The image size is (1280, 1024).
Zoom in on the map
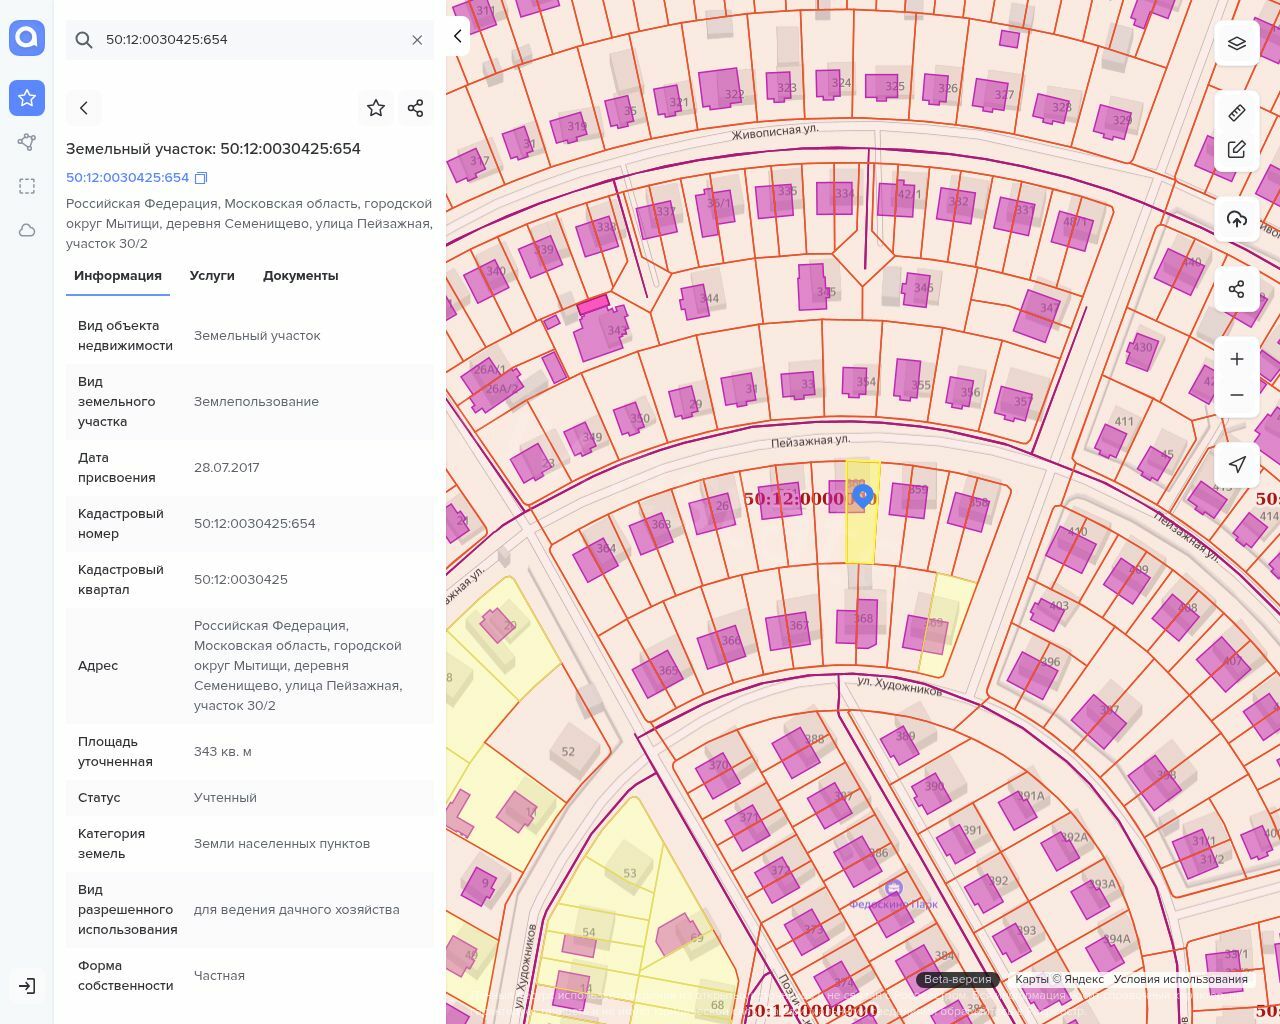pyautogui.click(x=1237, y=359)
